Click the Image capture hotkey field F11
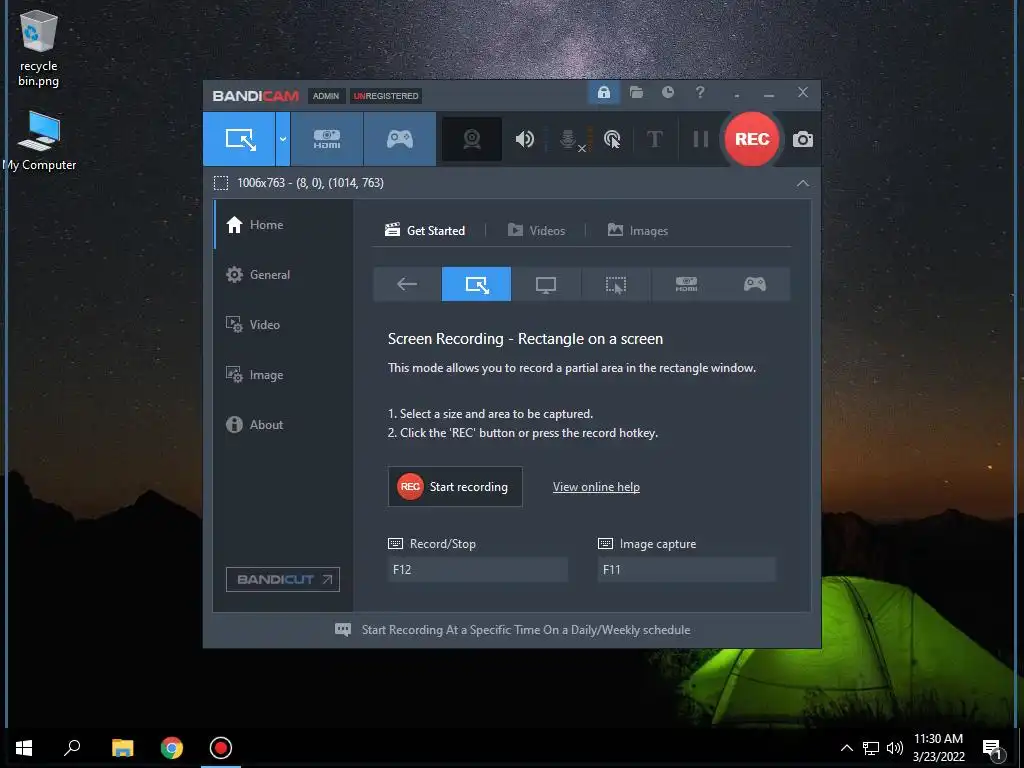1024x768 pixels. (x=686, y=569)
